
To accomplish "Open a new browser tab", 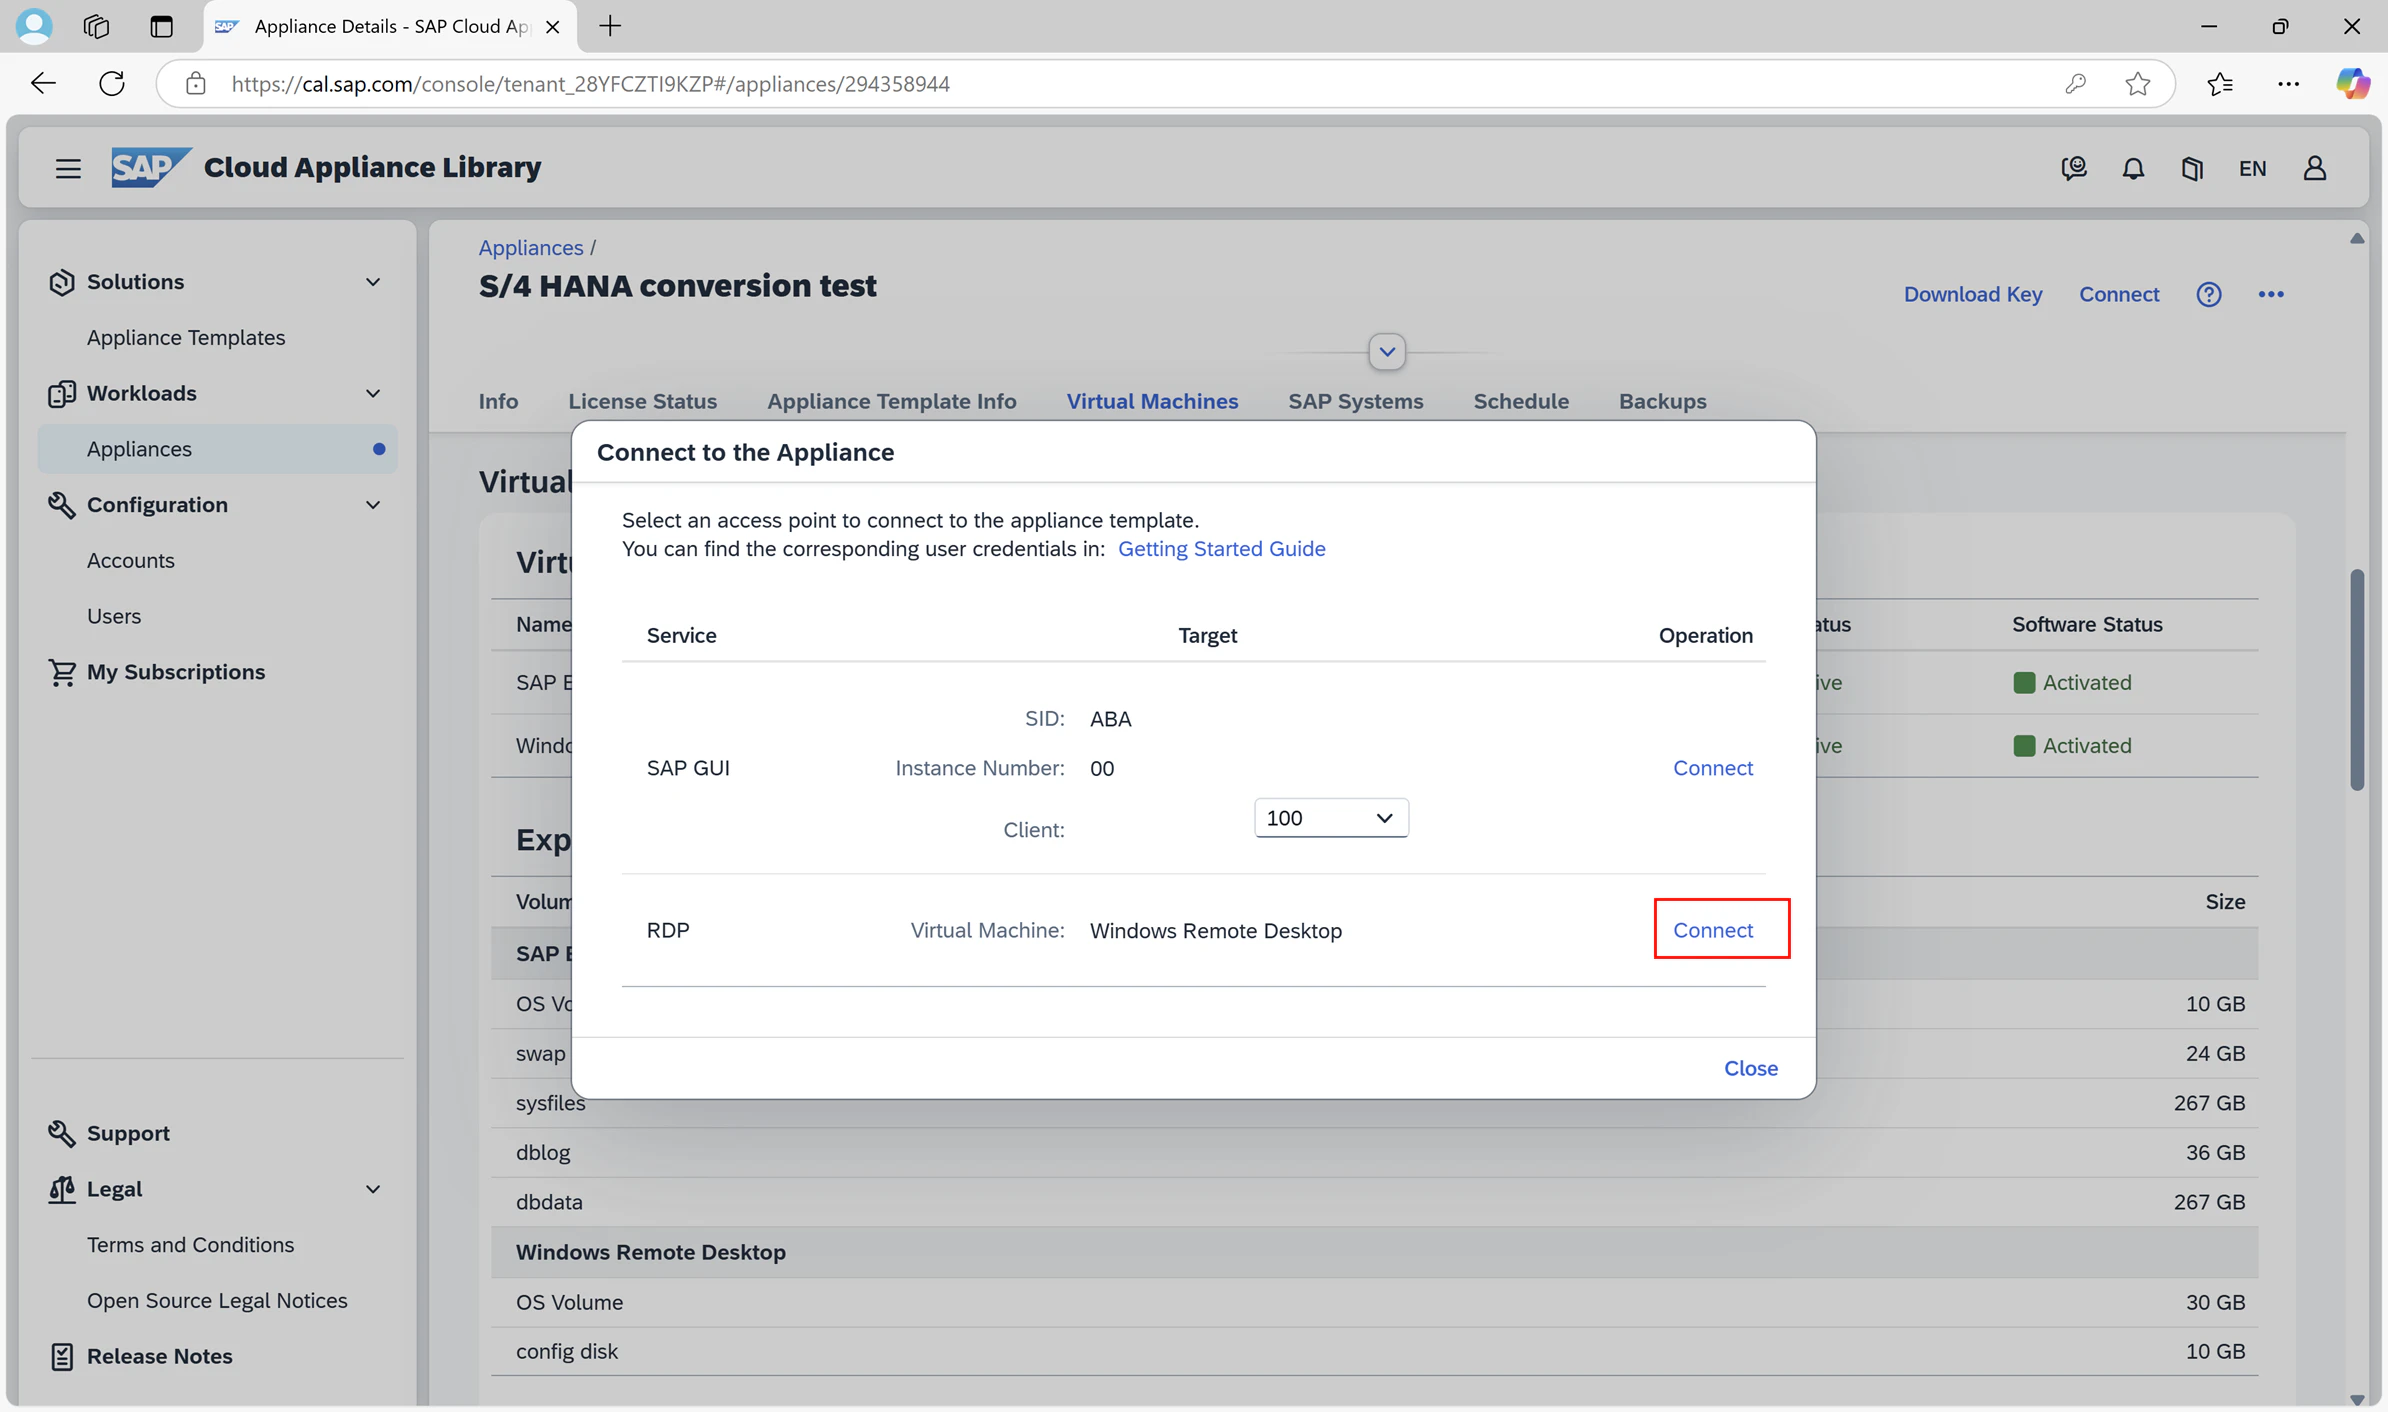I will (610, 26).
